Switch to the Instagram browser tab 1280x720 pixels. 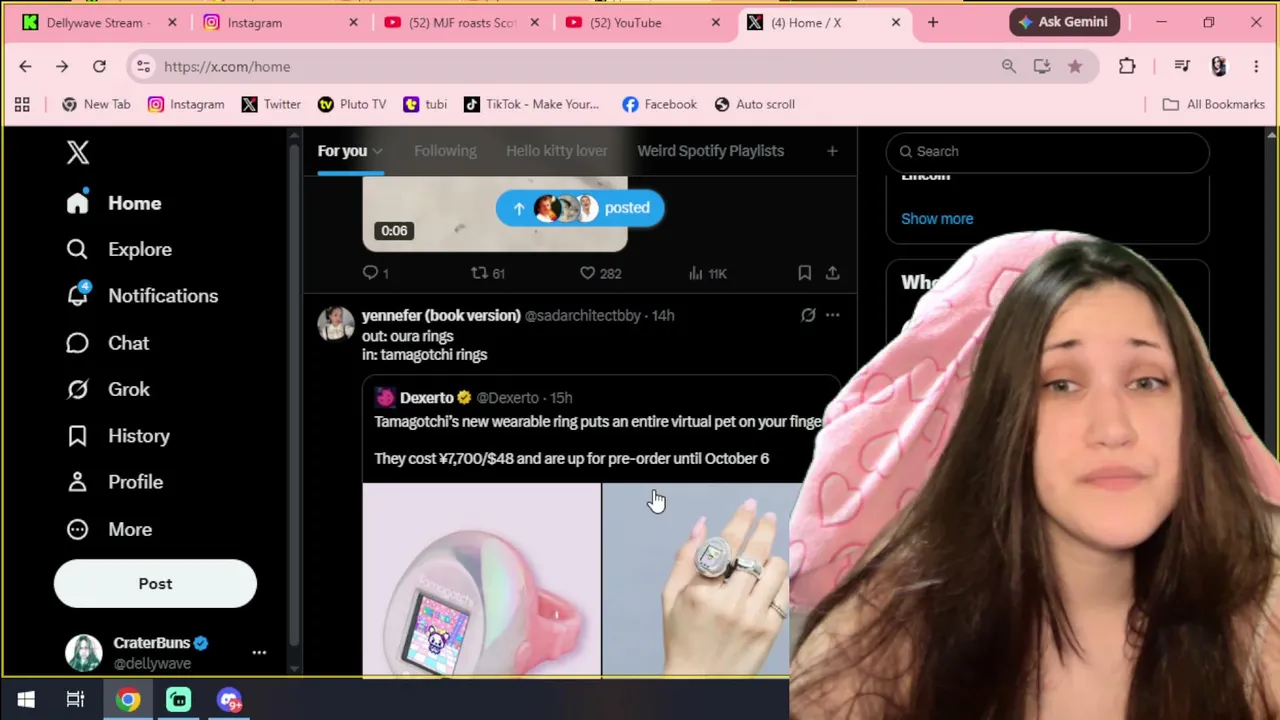[280, 22]
